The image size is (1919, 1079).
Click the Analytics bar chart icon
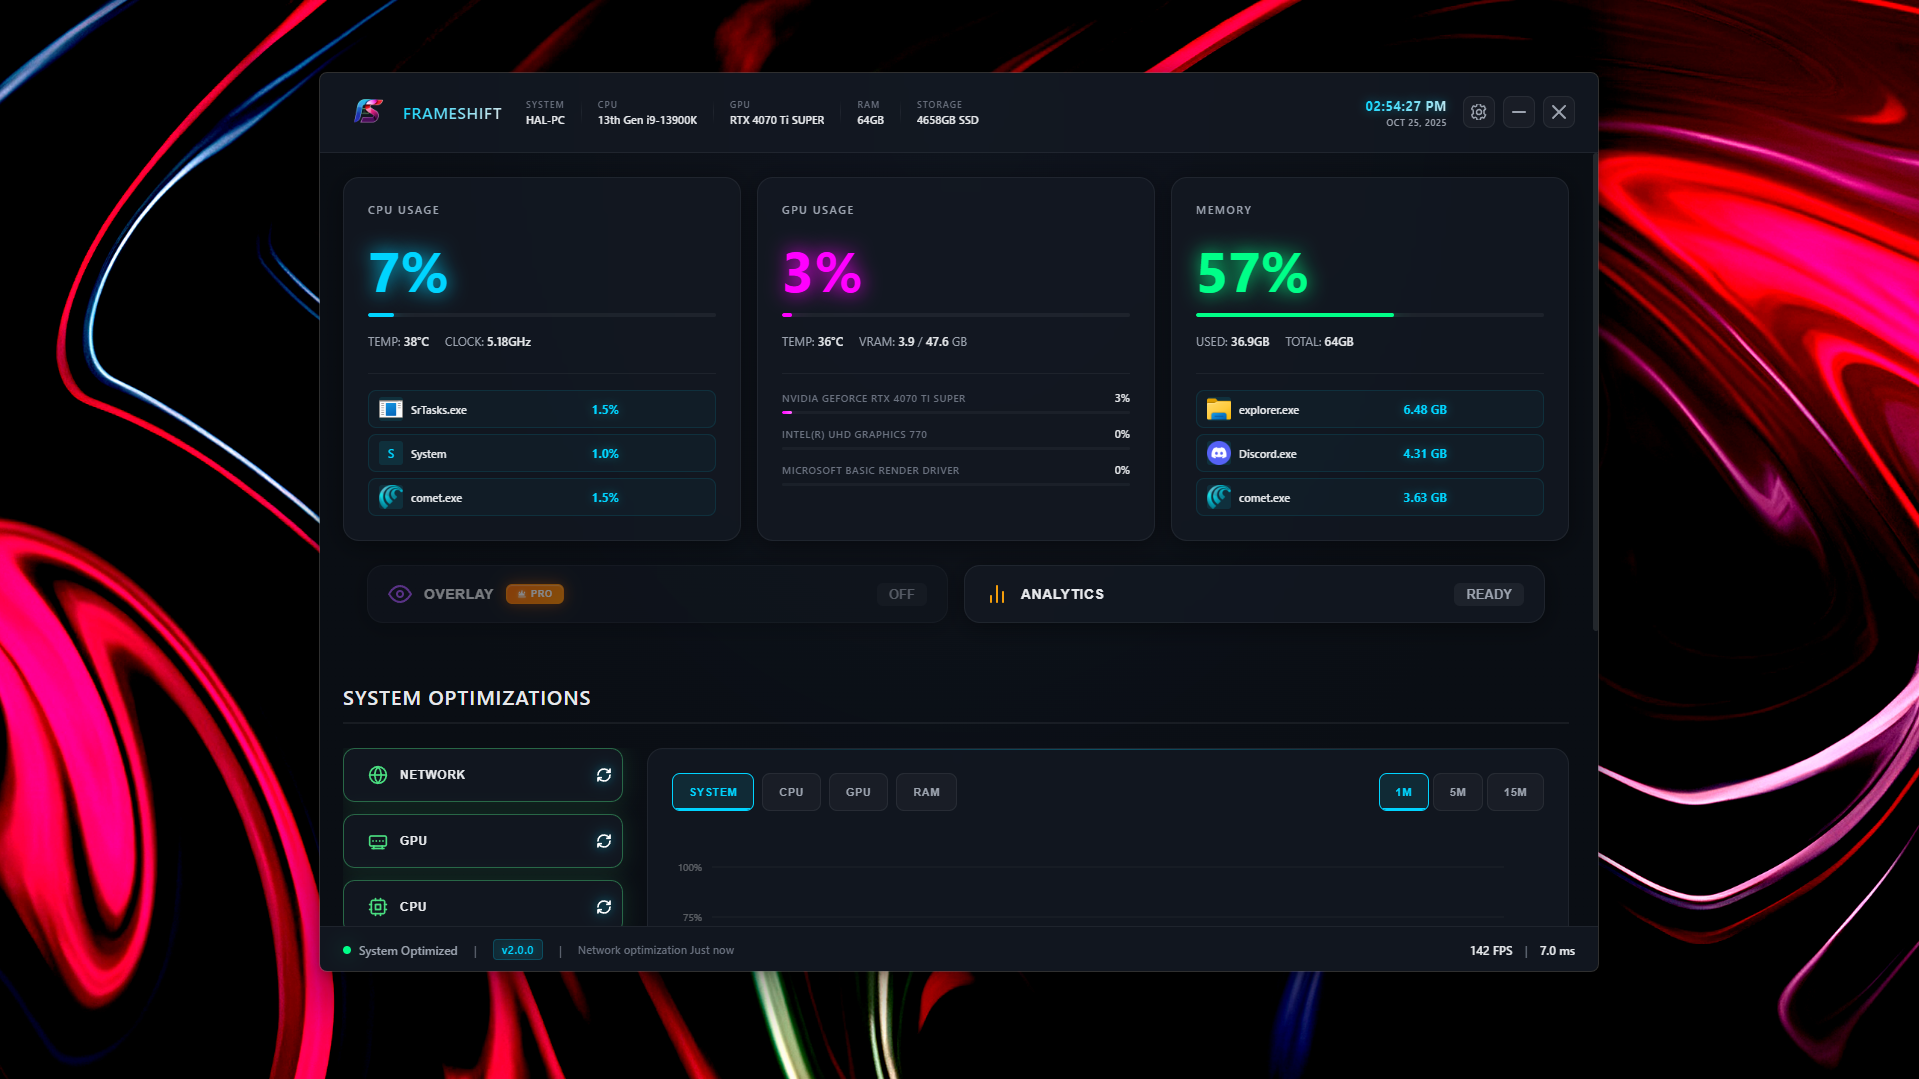tap(996, 593)
